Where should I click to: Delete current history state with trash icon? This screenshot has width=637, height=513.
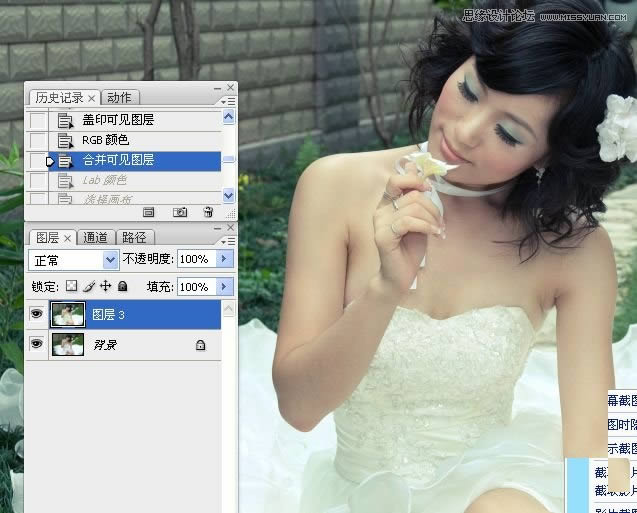click(208, 212)
